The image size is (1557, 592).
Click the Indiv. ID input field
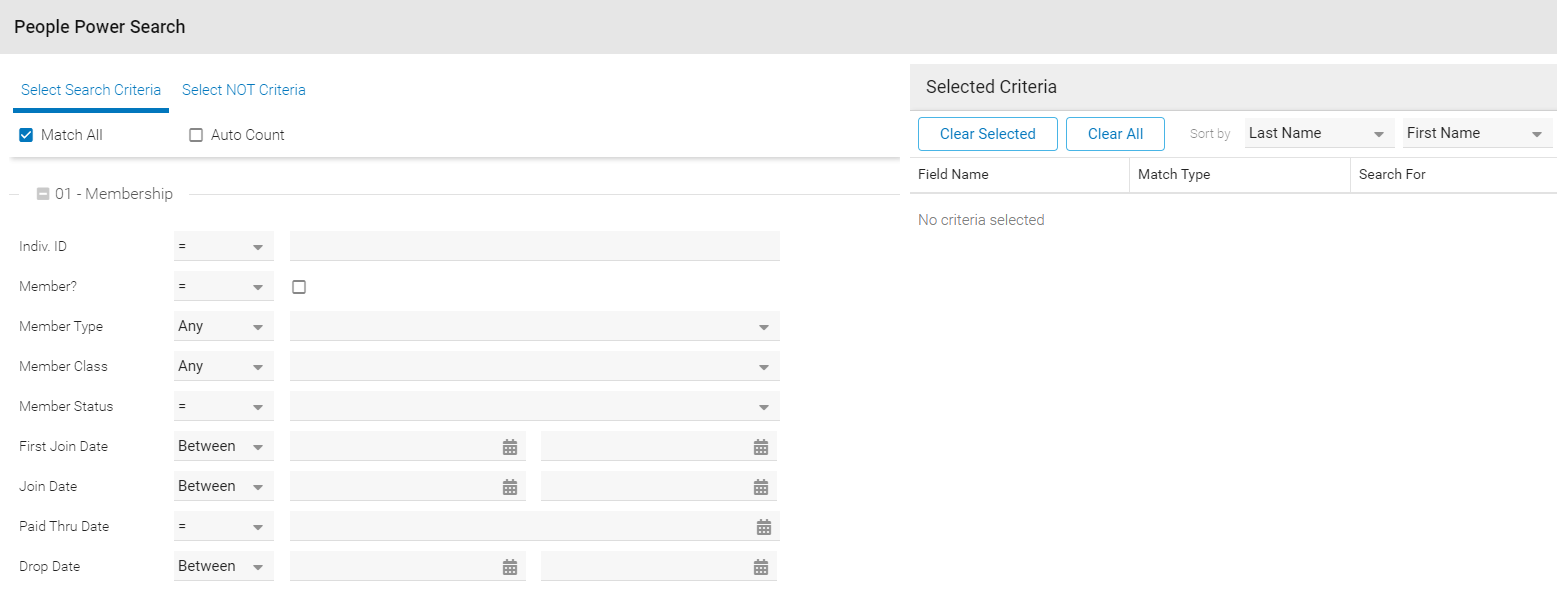[x=535, y=246]
